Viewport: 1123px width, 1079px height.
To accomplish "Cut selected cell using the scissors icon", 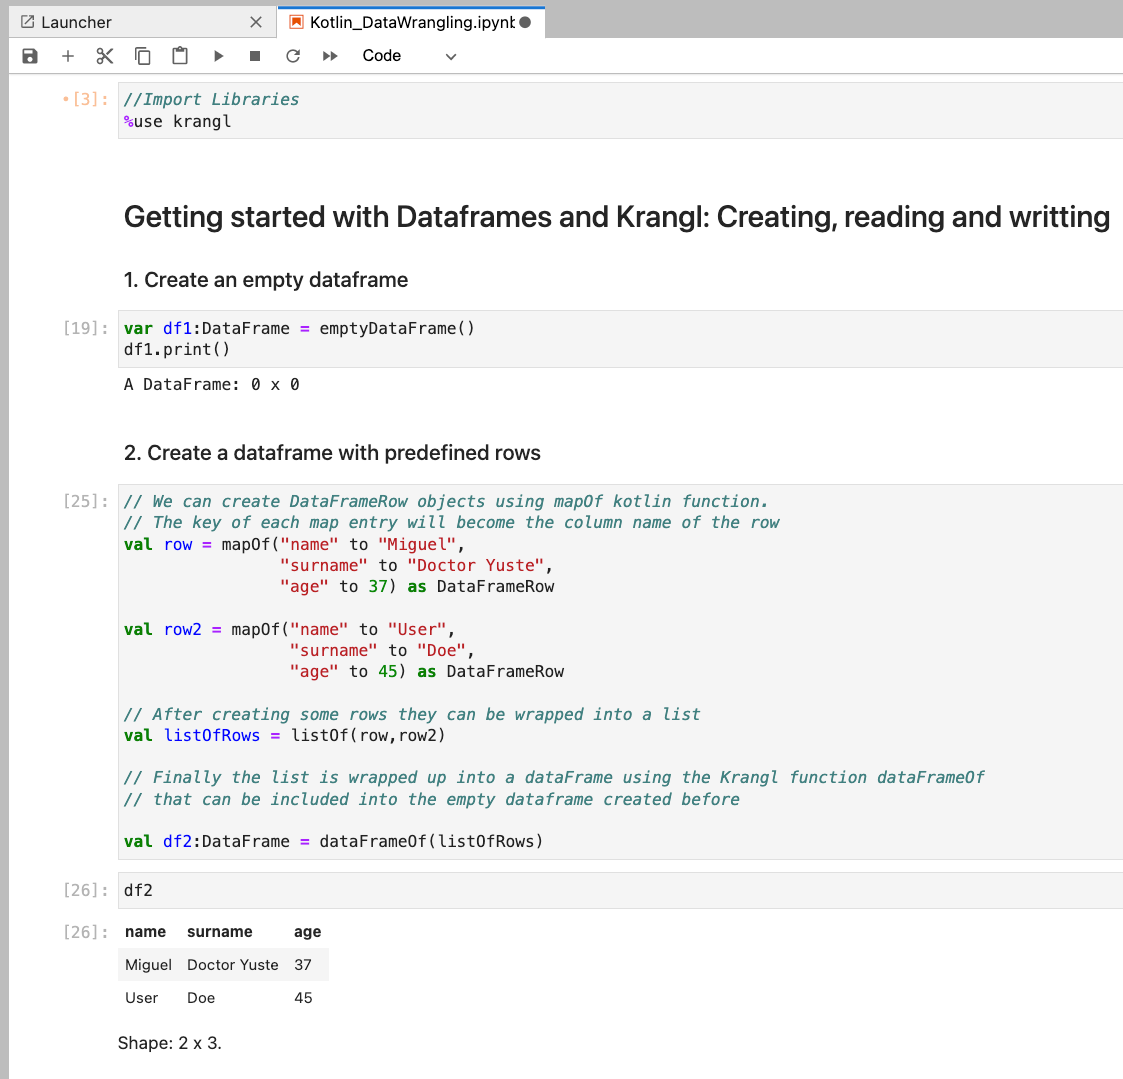I will 105,56.
